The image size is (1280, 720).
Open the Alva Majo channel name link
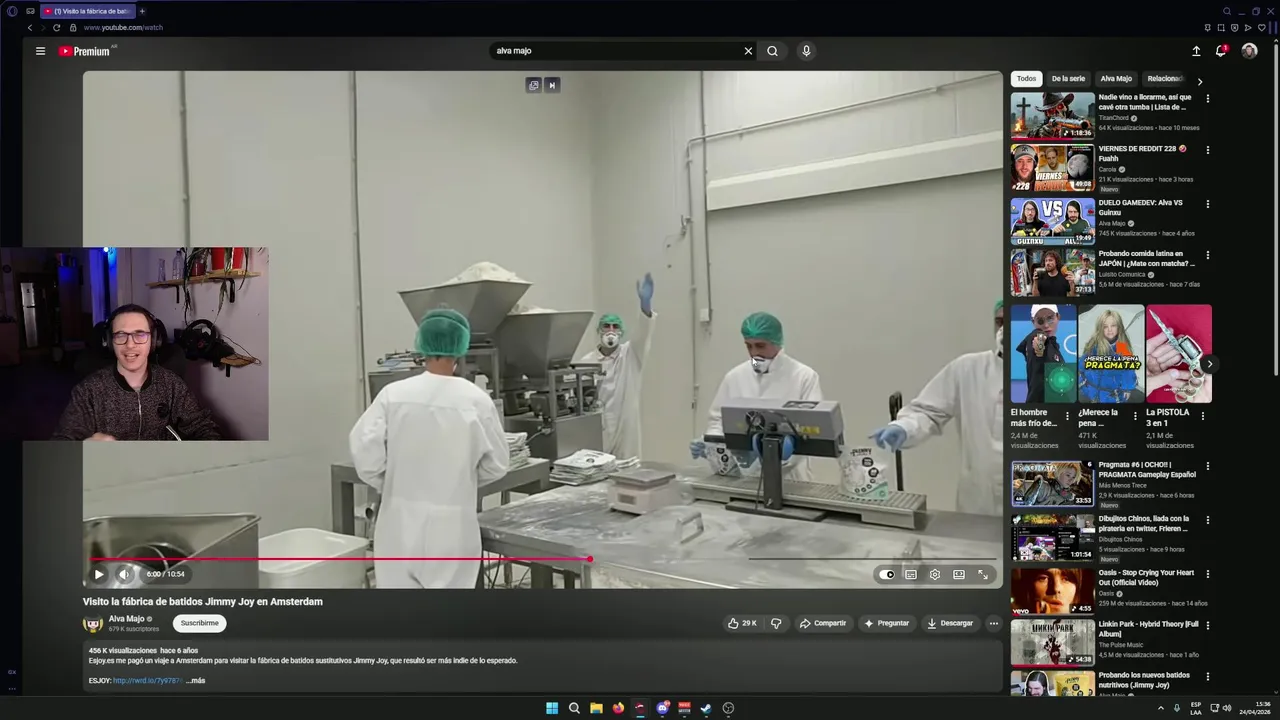(126, 619)
